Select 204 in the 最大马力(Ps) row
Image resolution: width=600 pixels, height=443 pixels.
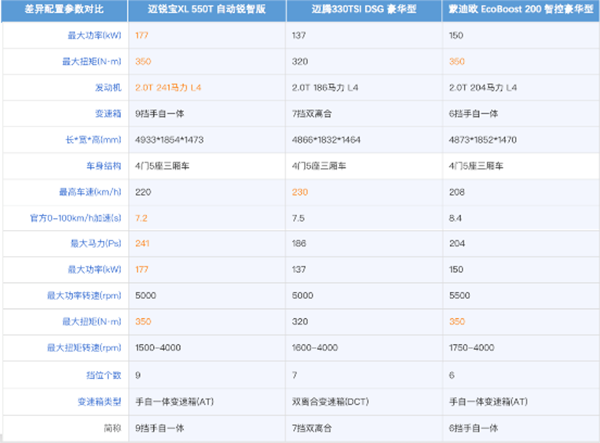coord(457,243)
